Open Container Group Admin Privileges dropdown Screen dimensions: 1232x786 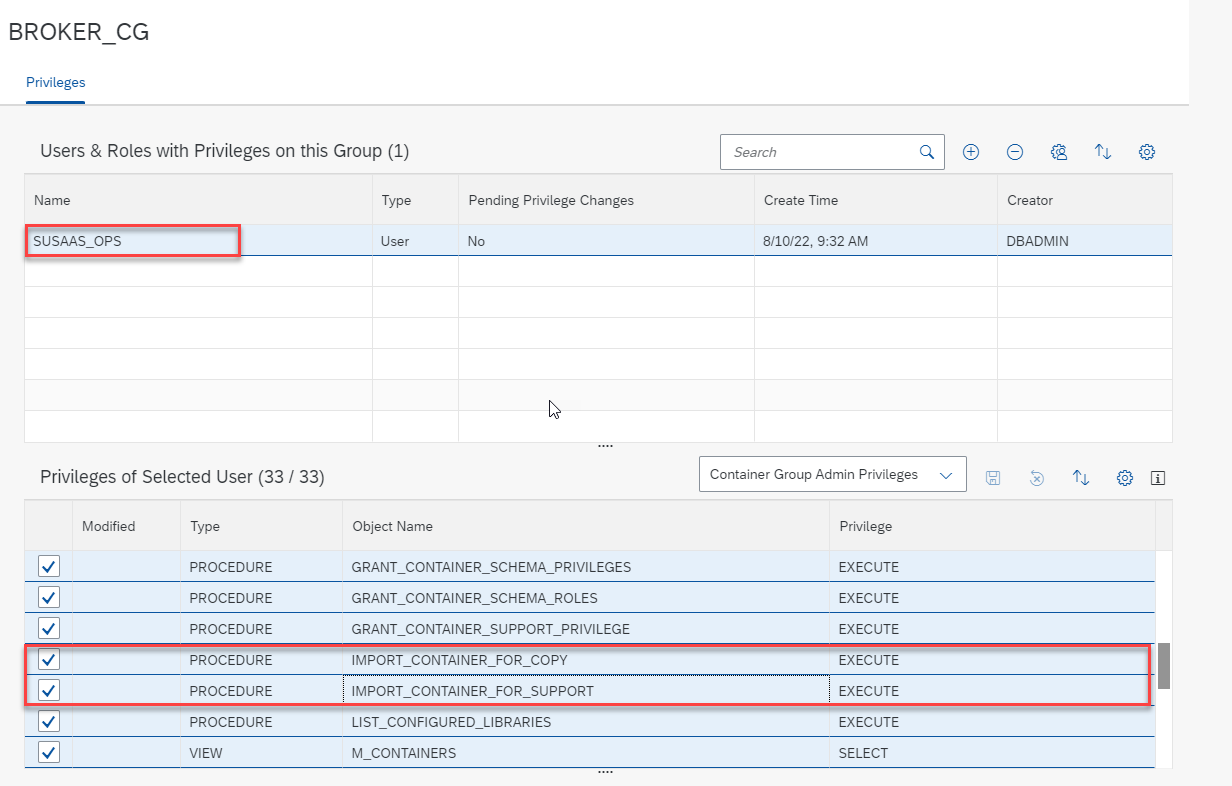(x=833, y=475)
